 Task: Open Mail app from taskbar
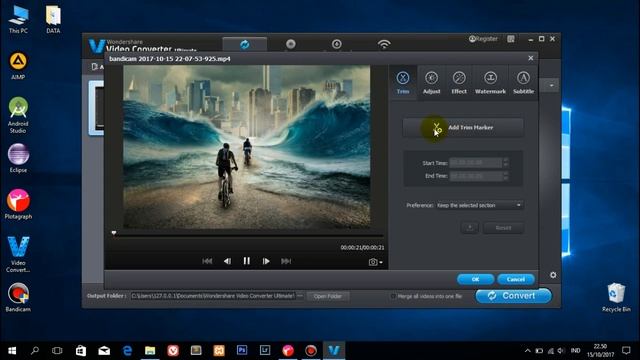point(104,351)
